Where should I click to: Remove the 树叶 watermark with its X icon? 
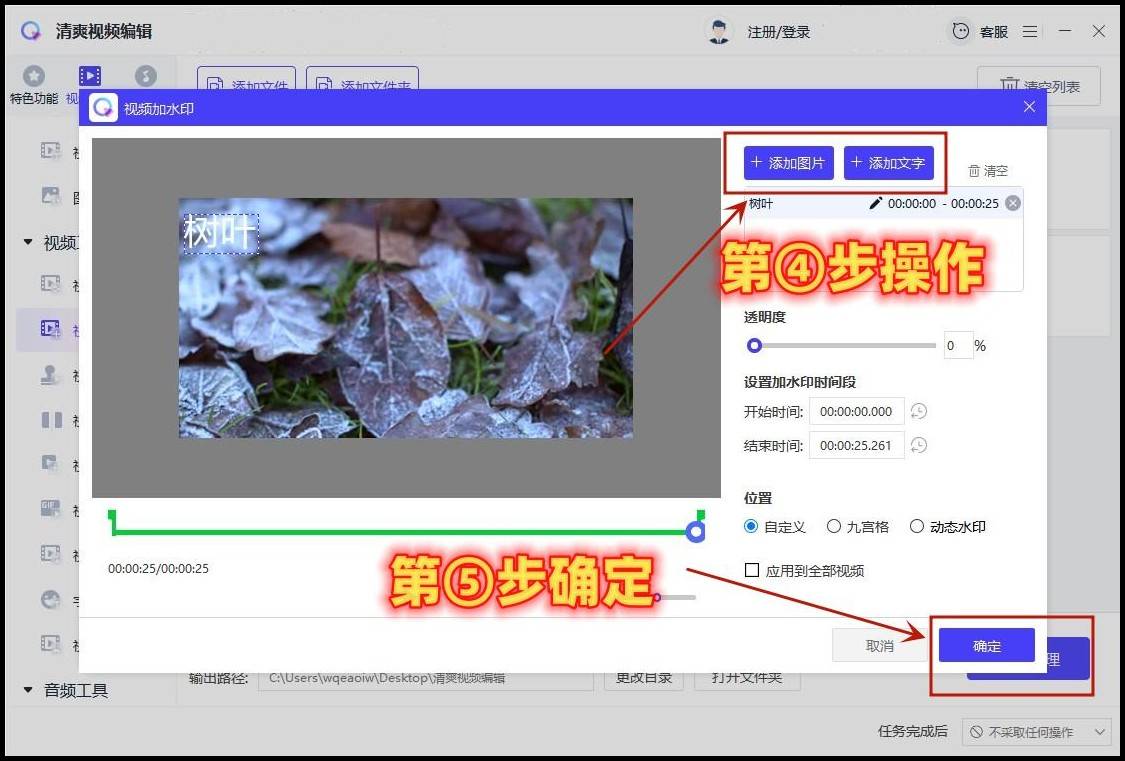(x=1012, y=203)
